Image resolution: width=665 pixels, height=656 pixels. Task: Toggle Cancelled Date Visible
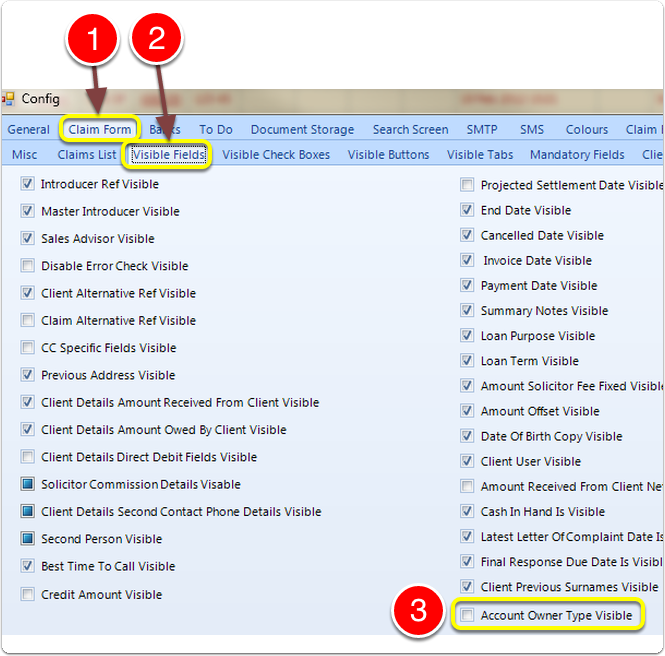[x=467, y=234]
